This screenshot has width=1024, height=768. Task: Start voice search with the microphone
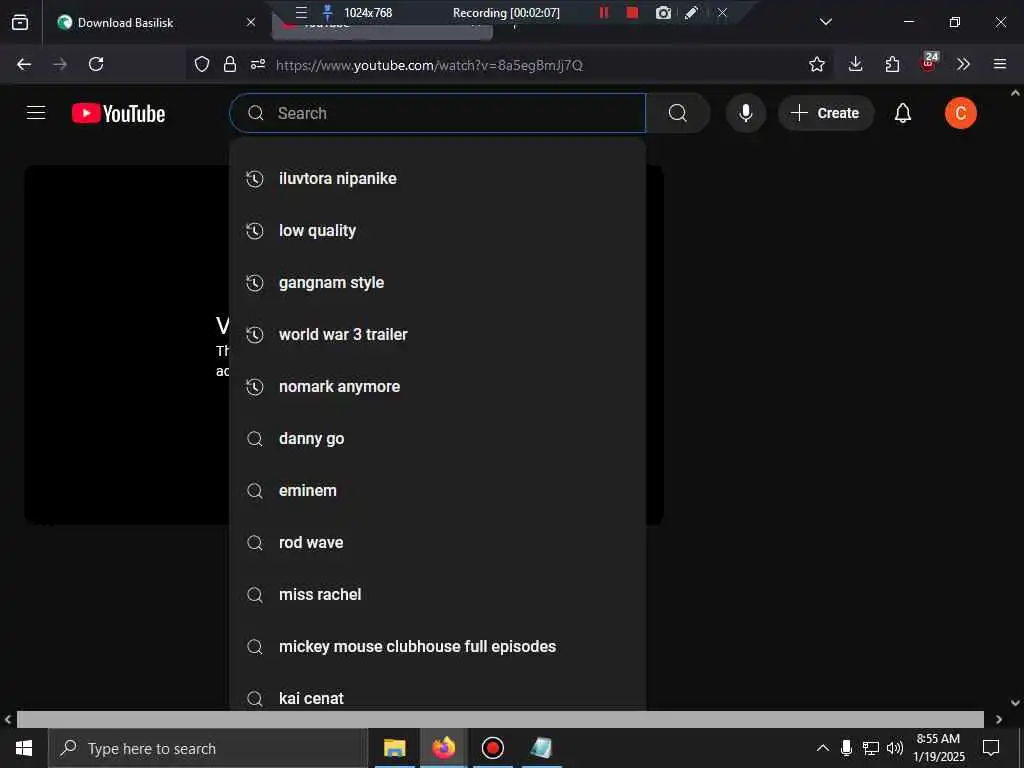click(x=745, y=113)
